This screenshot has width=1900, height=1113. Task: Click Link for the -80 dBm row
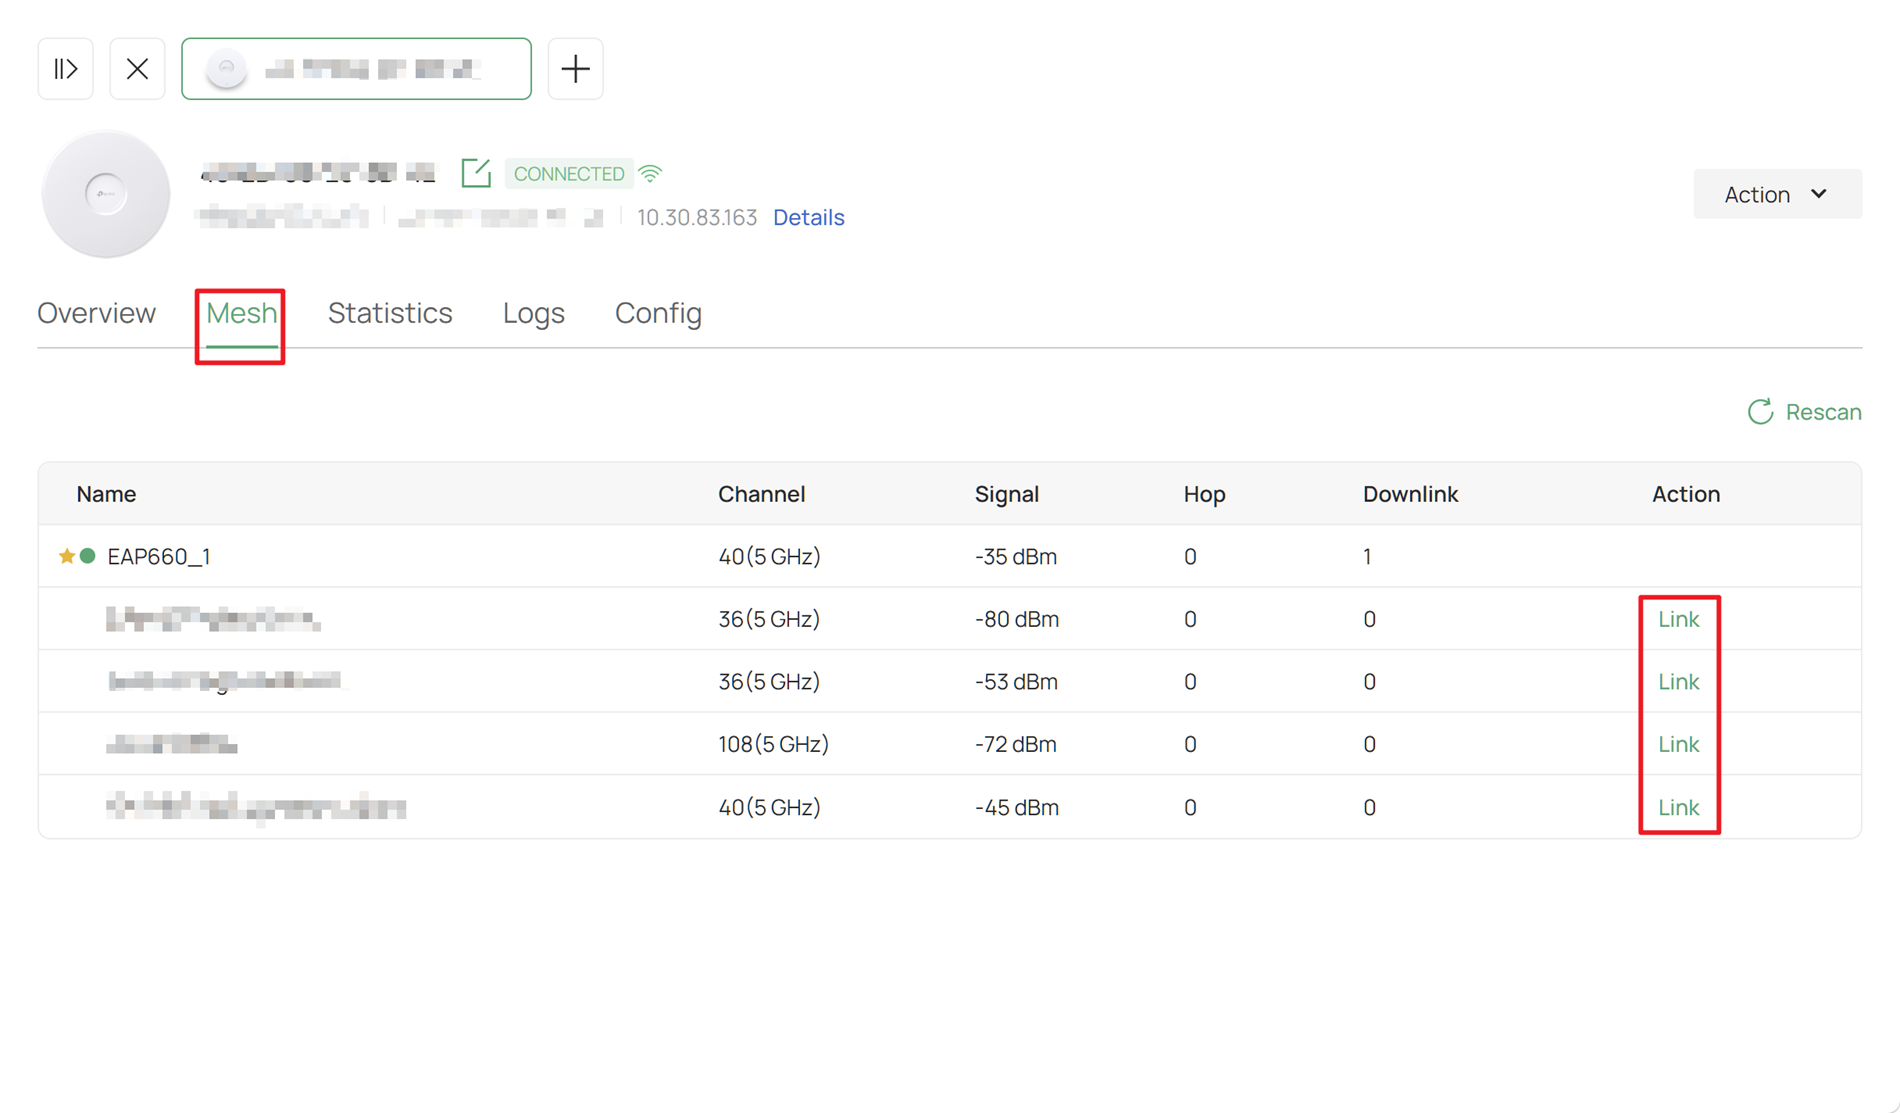pos(1678,619)
